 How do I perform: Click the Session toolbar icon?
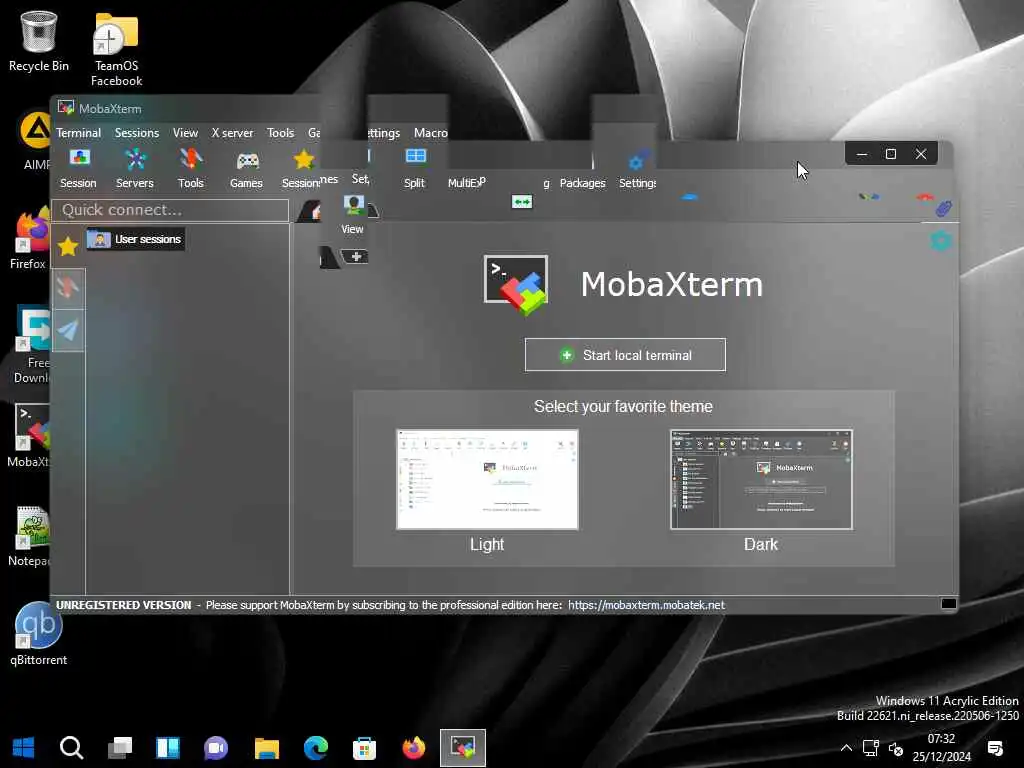click(x=78, y=168)
